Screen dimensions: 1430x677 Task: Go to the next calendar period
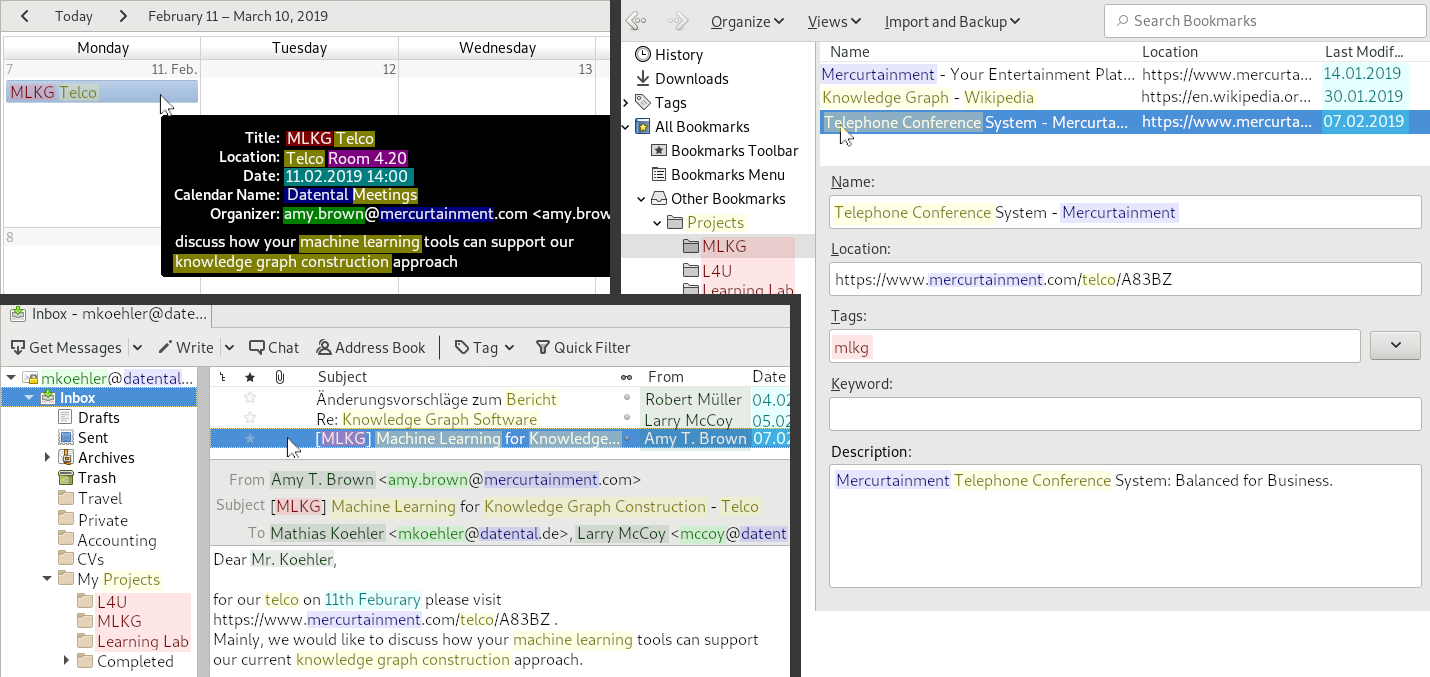click(x=123, y=16)
